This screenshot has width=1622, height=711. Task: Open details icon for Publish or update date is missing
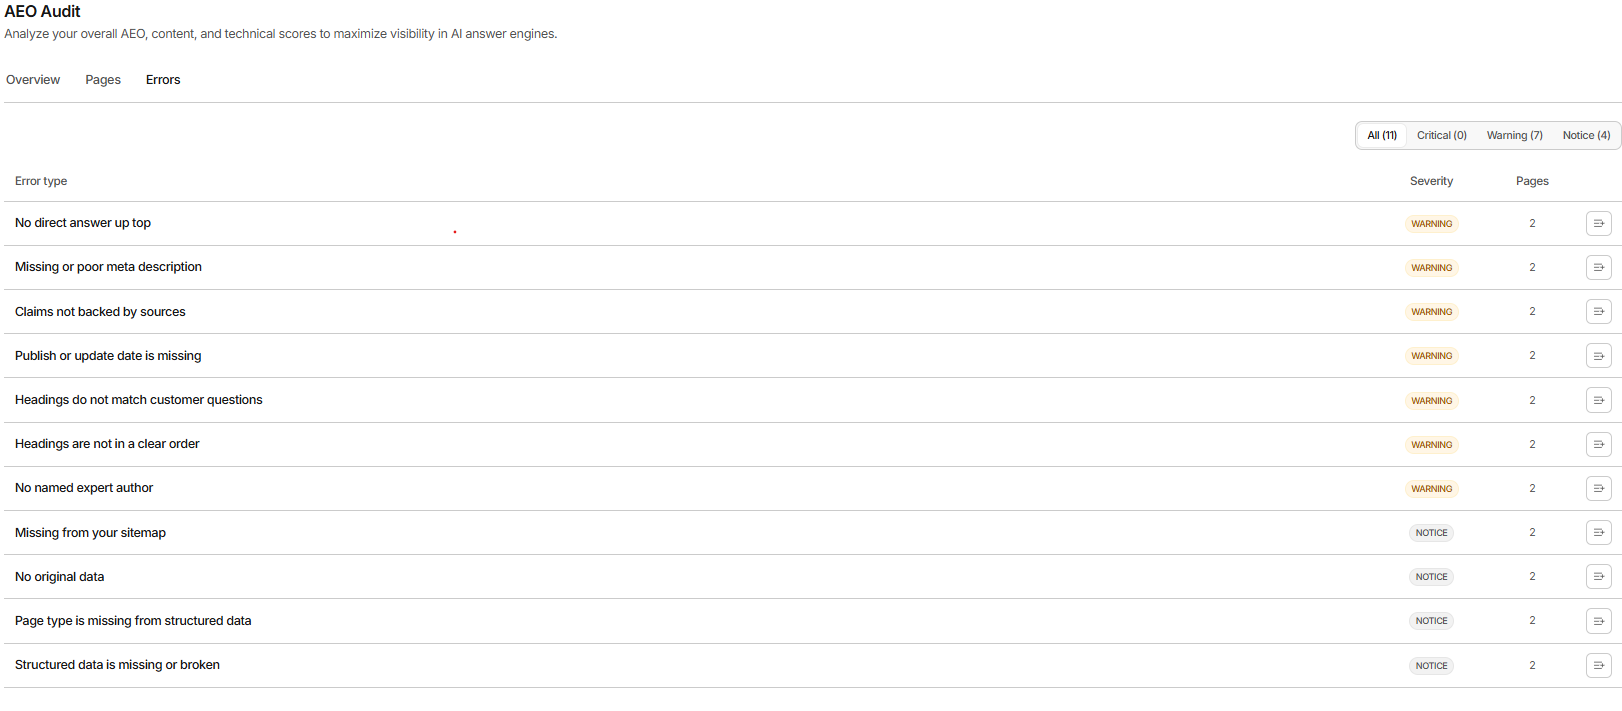pyautogui.click(x=1598, y=355)
